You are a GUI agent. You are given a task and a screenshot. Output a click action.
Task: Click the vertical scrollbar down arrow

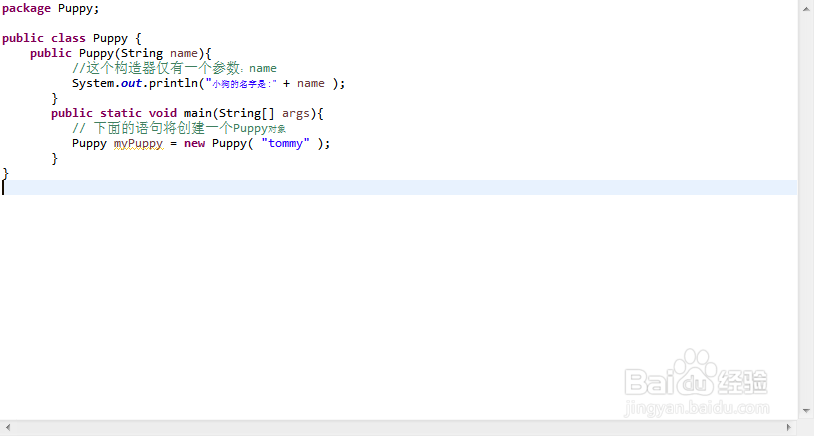[806, 411]
